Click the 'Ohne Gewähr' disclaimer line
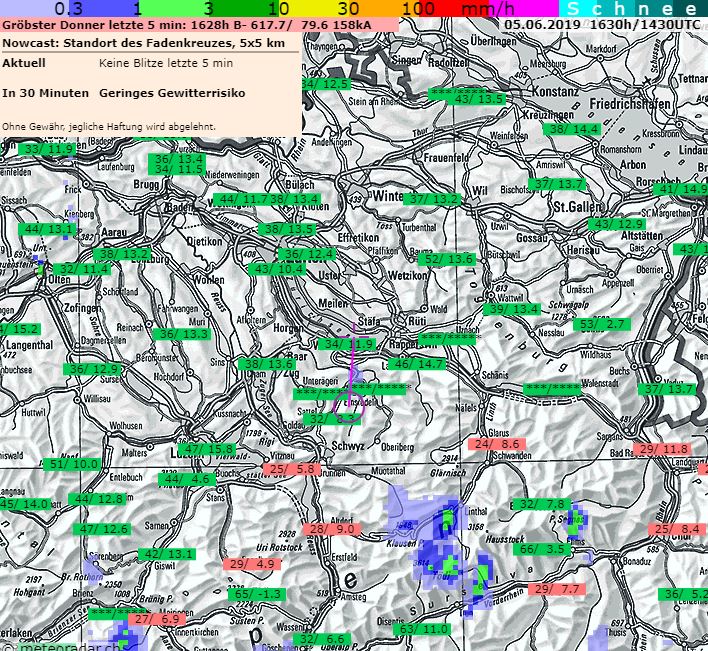This screenshot has height=651, width=708. click(109, 126)
